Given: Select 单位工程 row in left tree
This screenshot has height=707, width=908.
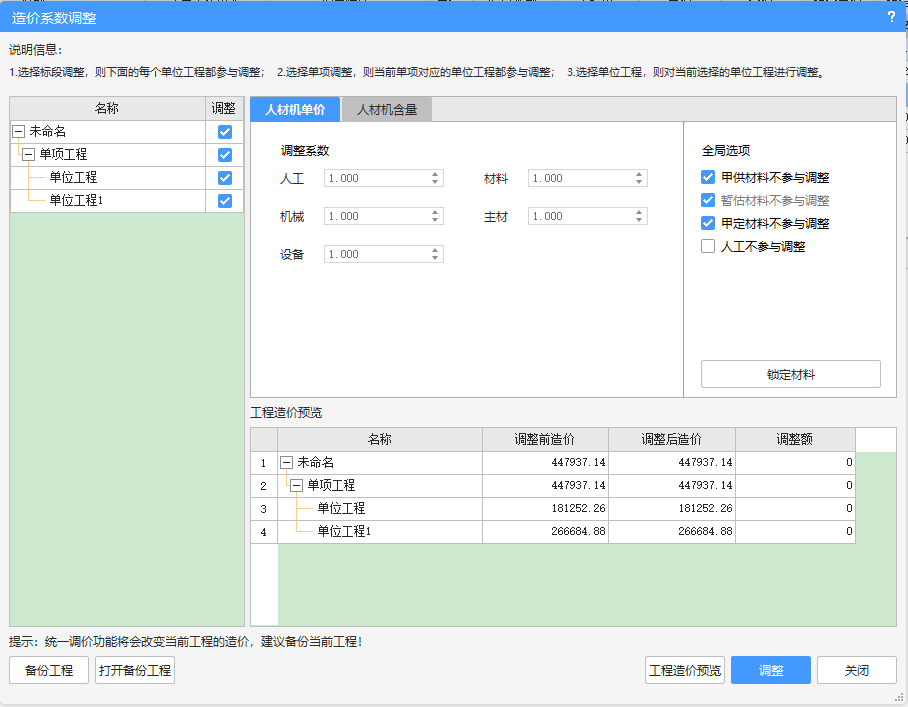Looking at the screenshot, I should [73, 178].
